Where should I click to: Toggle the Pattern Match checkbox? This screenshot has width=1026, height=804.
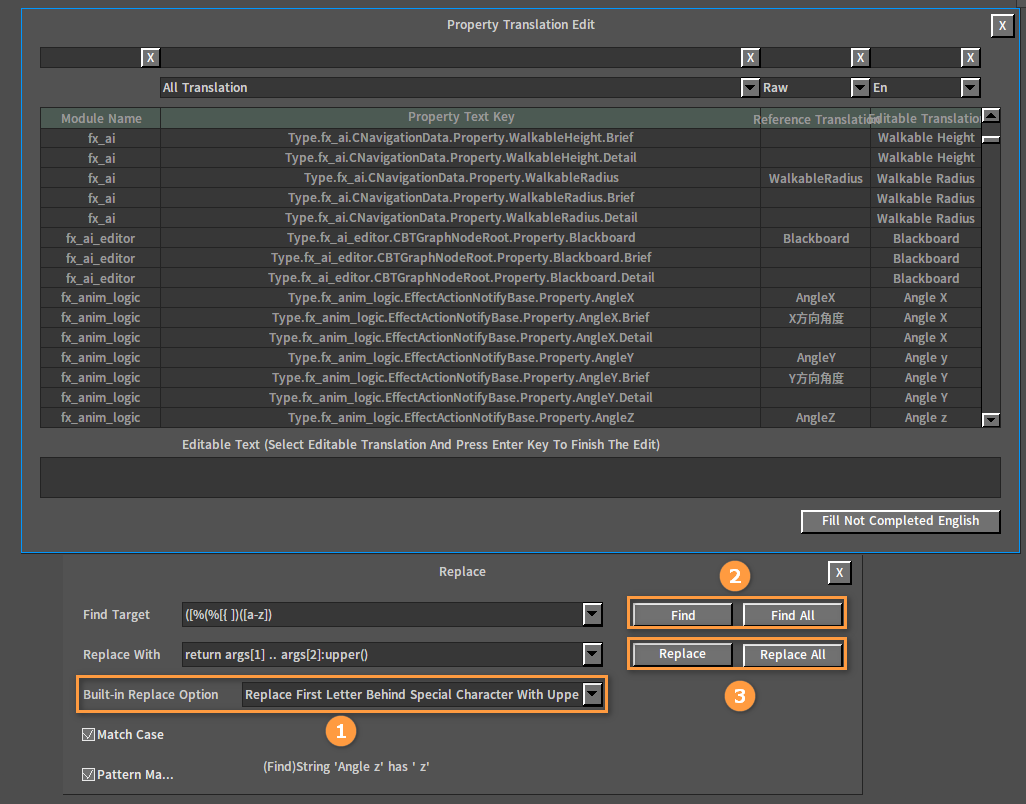88,775
